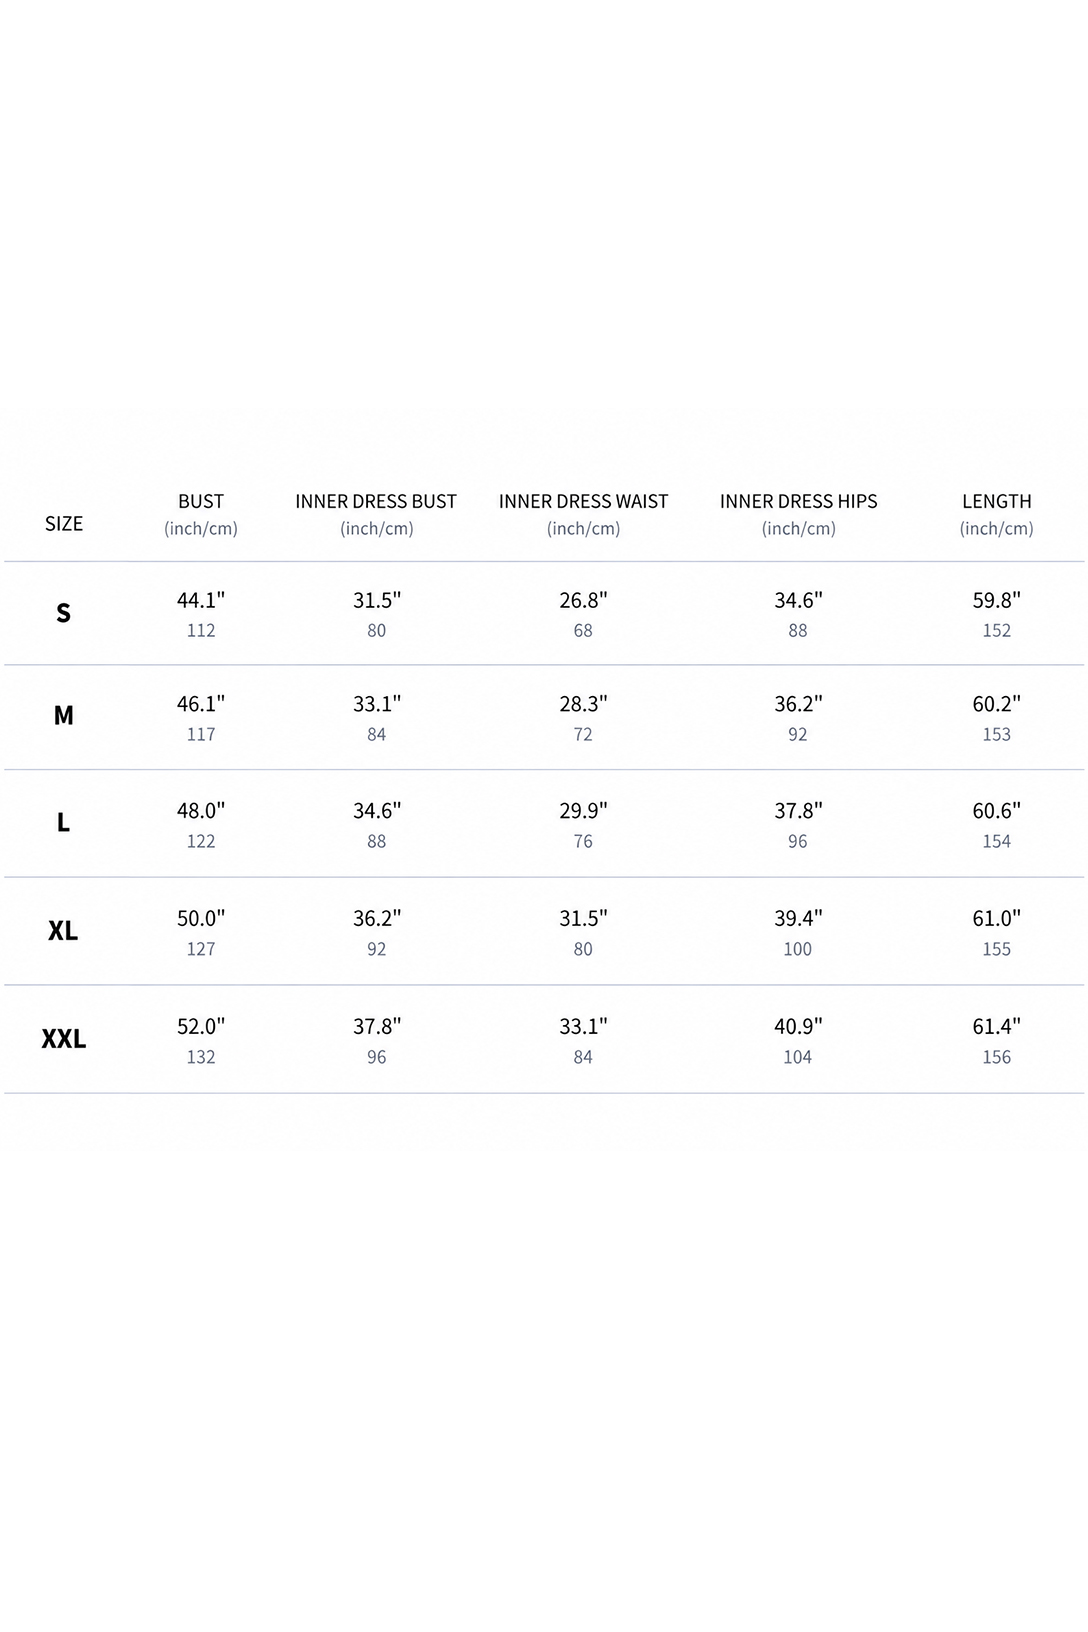Viewport: 1088px width, 1632px height.
Task: Select the size S row label
Action: tap(64, 613)
